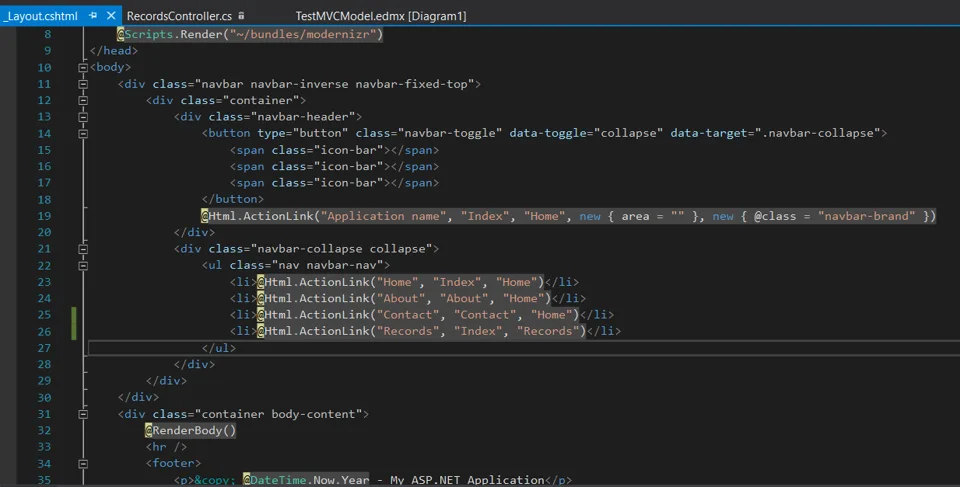Collapse the body tag on line 10
The height and width of the screenshot is (487, 960).
[83, 67]
